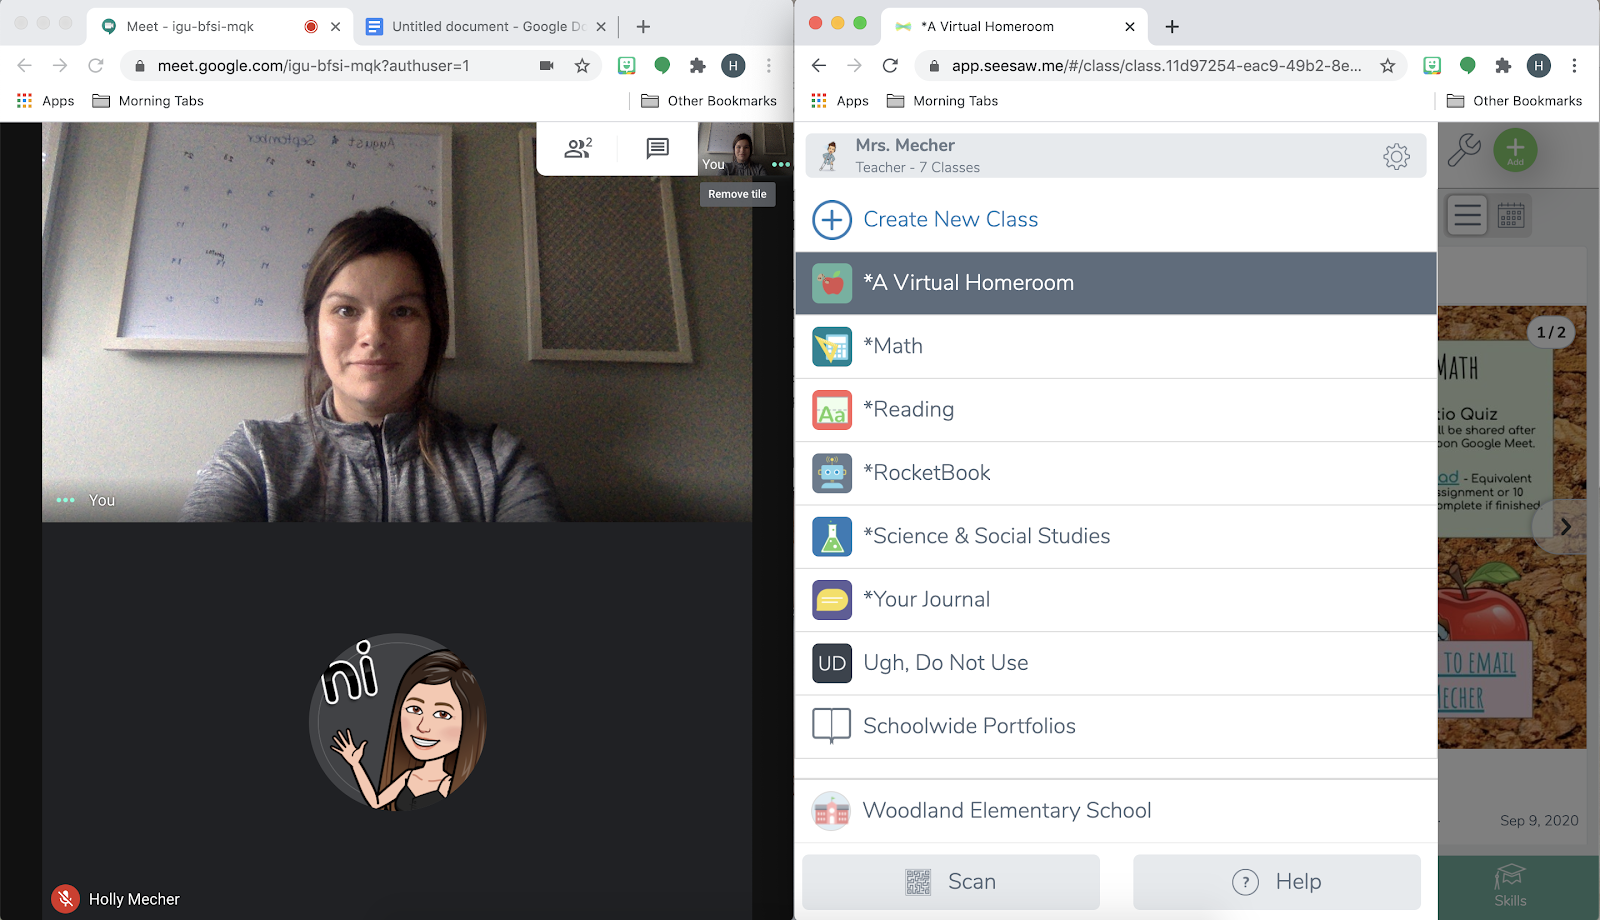Click the camera permission icon in Meet address bar

(x=547, y=66)
